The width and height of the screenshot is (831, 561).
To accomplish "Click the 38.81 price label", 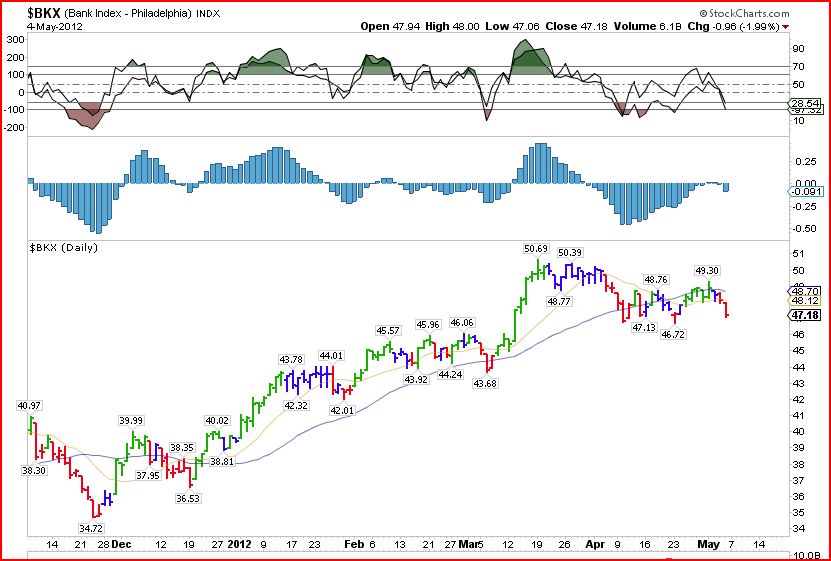I will tap(222, 461).
